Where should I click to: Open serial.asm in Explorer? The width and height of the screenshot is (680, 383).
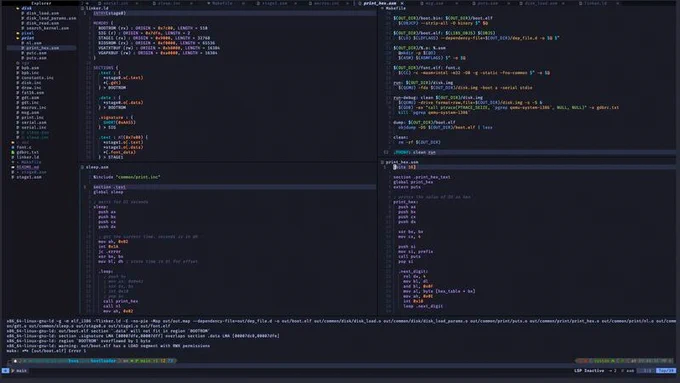(34, 123)
